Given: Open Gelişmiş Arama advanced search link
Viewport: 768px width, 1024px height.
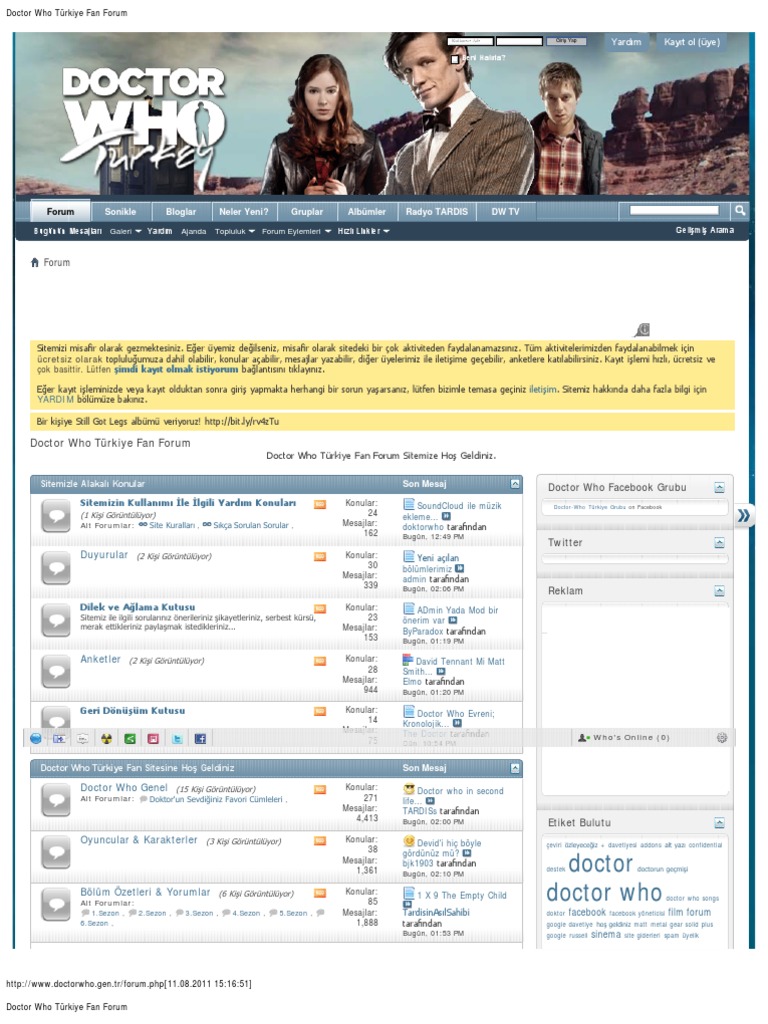Looking at the screenshot, I should click(705, 230).
